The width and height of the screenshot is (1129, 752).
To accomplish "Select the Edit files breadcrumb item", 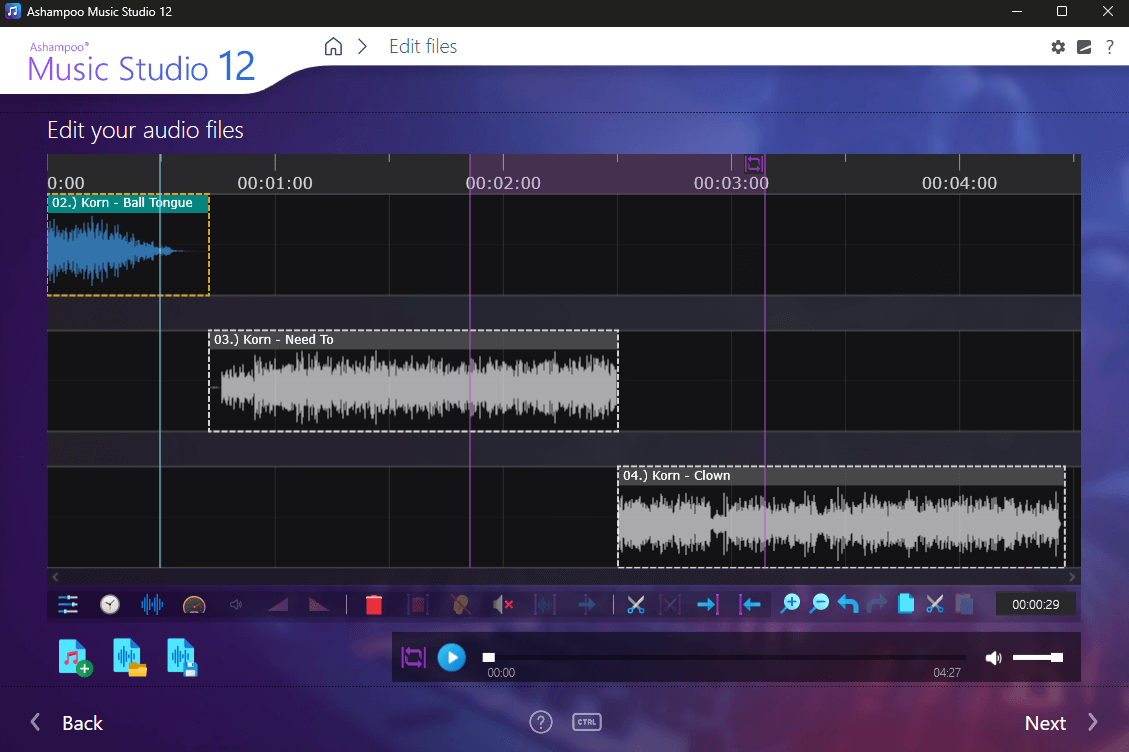I will (422, 46).
